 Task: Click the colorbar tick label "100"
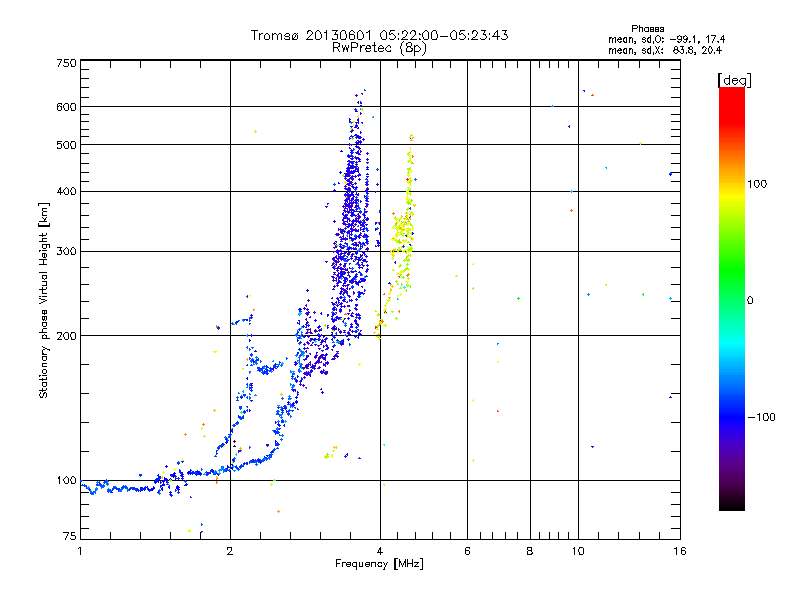coord(757,184)
